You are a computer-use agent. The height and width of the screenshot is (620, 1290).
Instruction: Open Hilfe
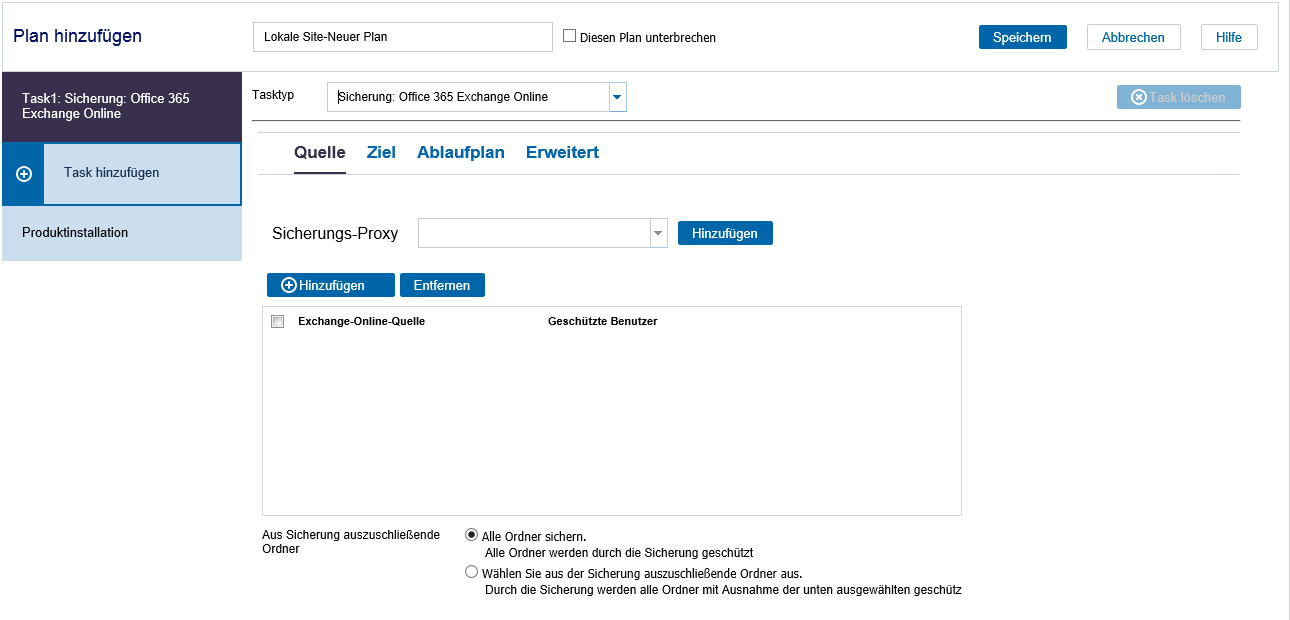pos(1229,37)
